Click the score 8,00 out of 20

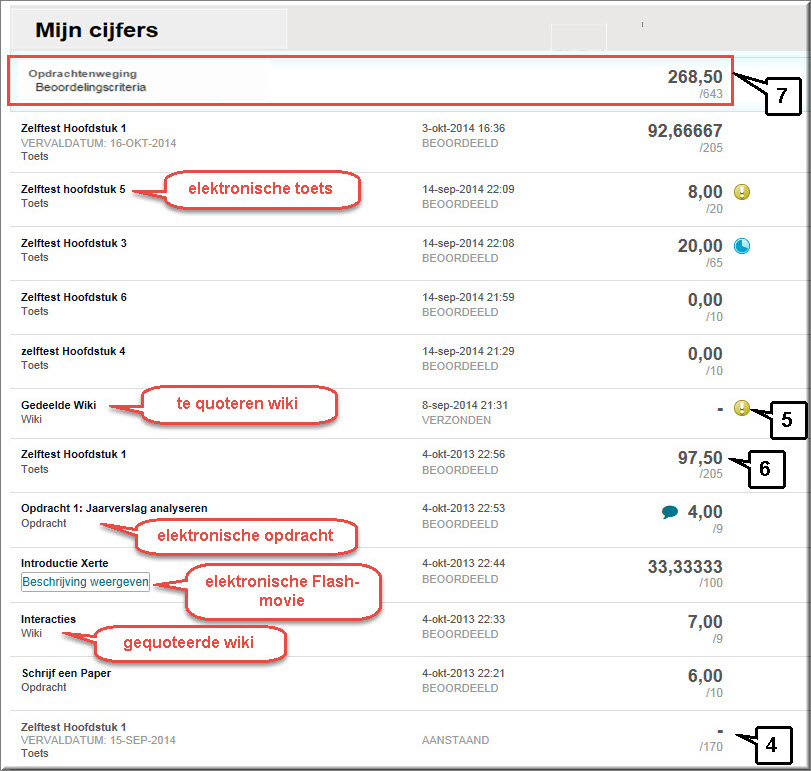pos(704,192)
